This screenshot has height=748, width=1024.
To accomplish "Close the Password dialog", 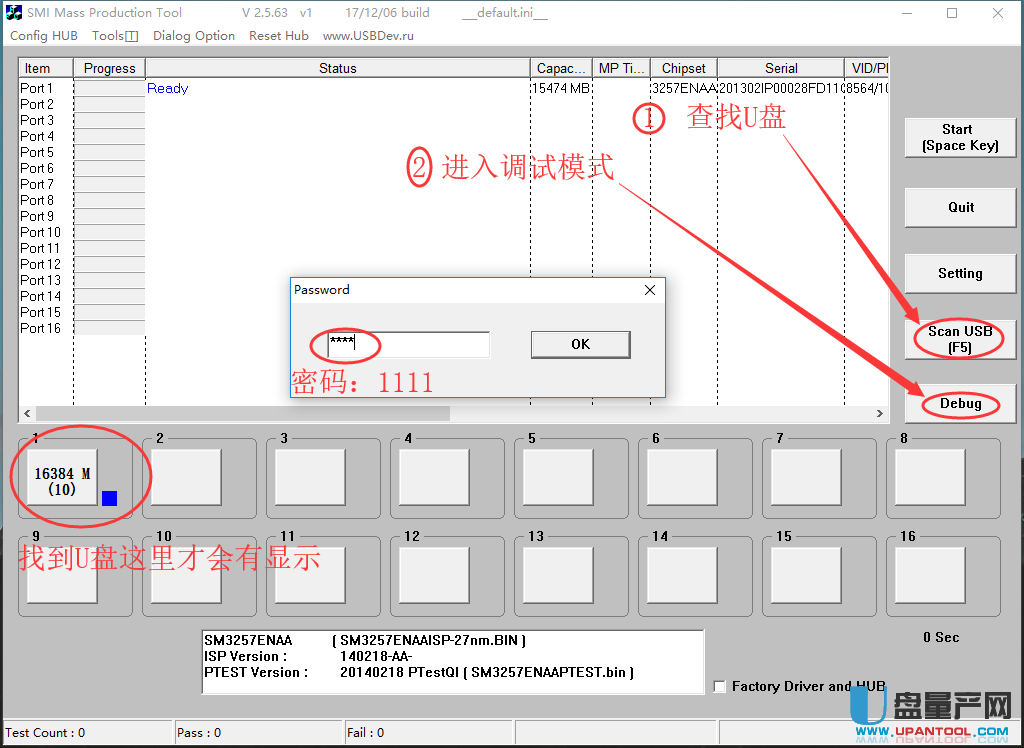I will click(x=650, y=290).
